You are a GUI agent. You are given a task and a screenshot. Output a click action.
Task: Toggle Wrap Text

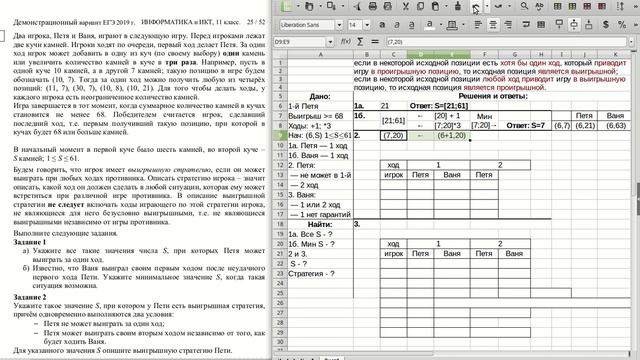click(x=526, y=25)
